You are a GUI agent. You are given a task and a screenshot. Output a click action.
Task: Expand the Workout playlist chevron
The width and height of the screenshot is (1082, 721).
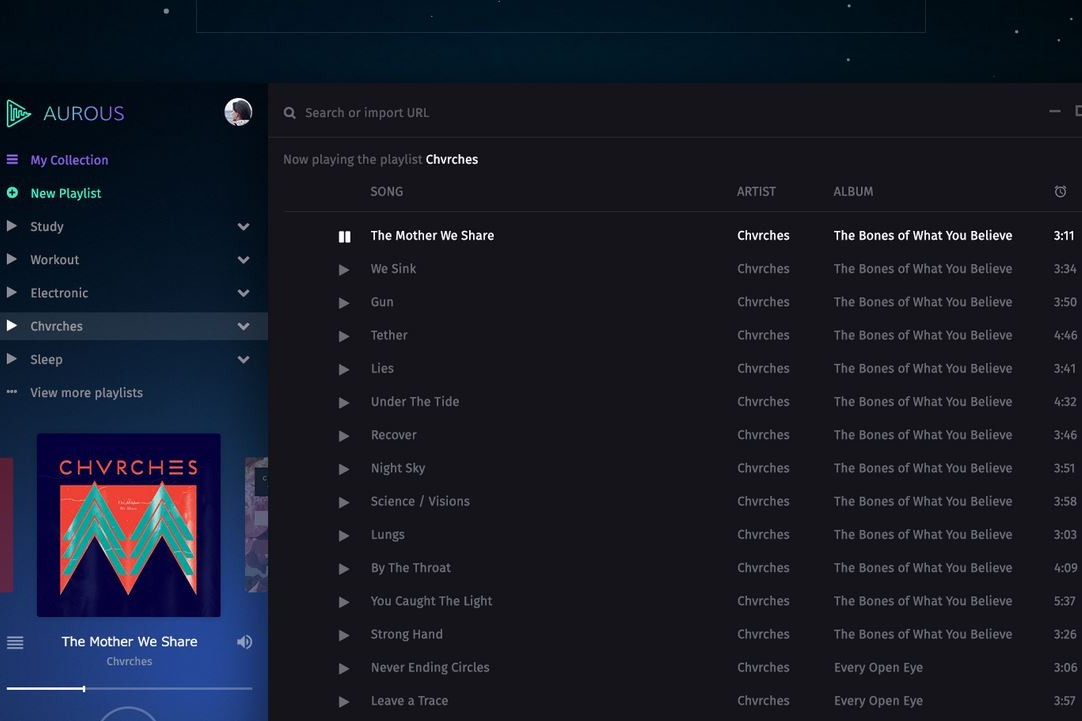pyautogui.click(x=243, y=259)
